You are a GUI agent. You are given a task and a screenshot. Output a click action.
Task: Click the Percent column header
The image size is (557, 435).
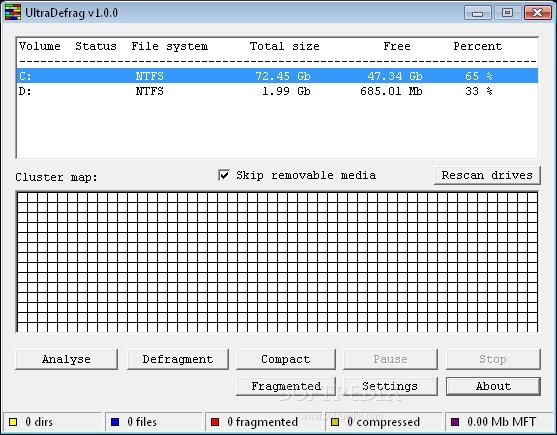coord(478,46)
